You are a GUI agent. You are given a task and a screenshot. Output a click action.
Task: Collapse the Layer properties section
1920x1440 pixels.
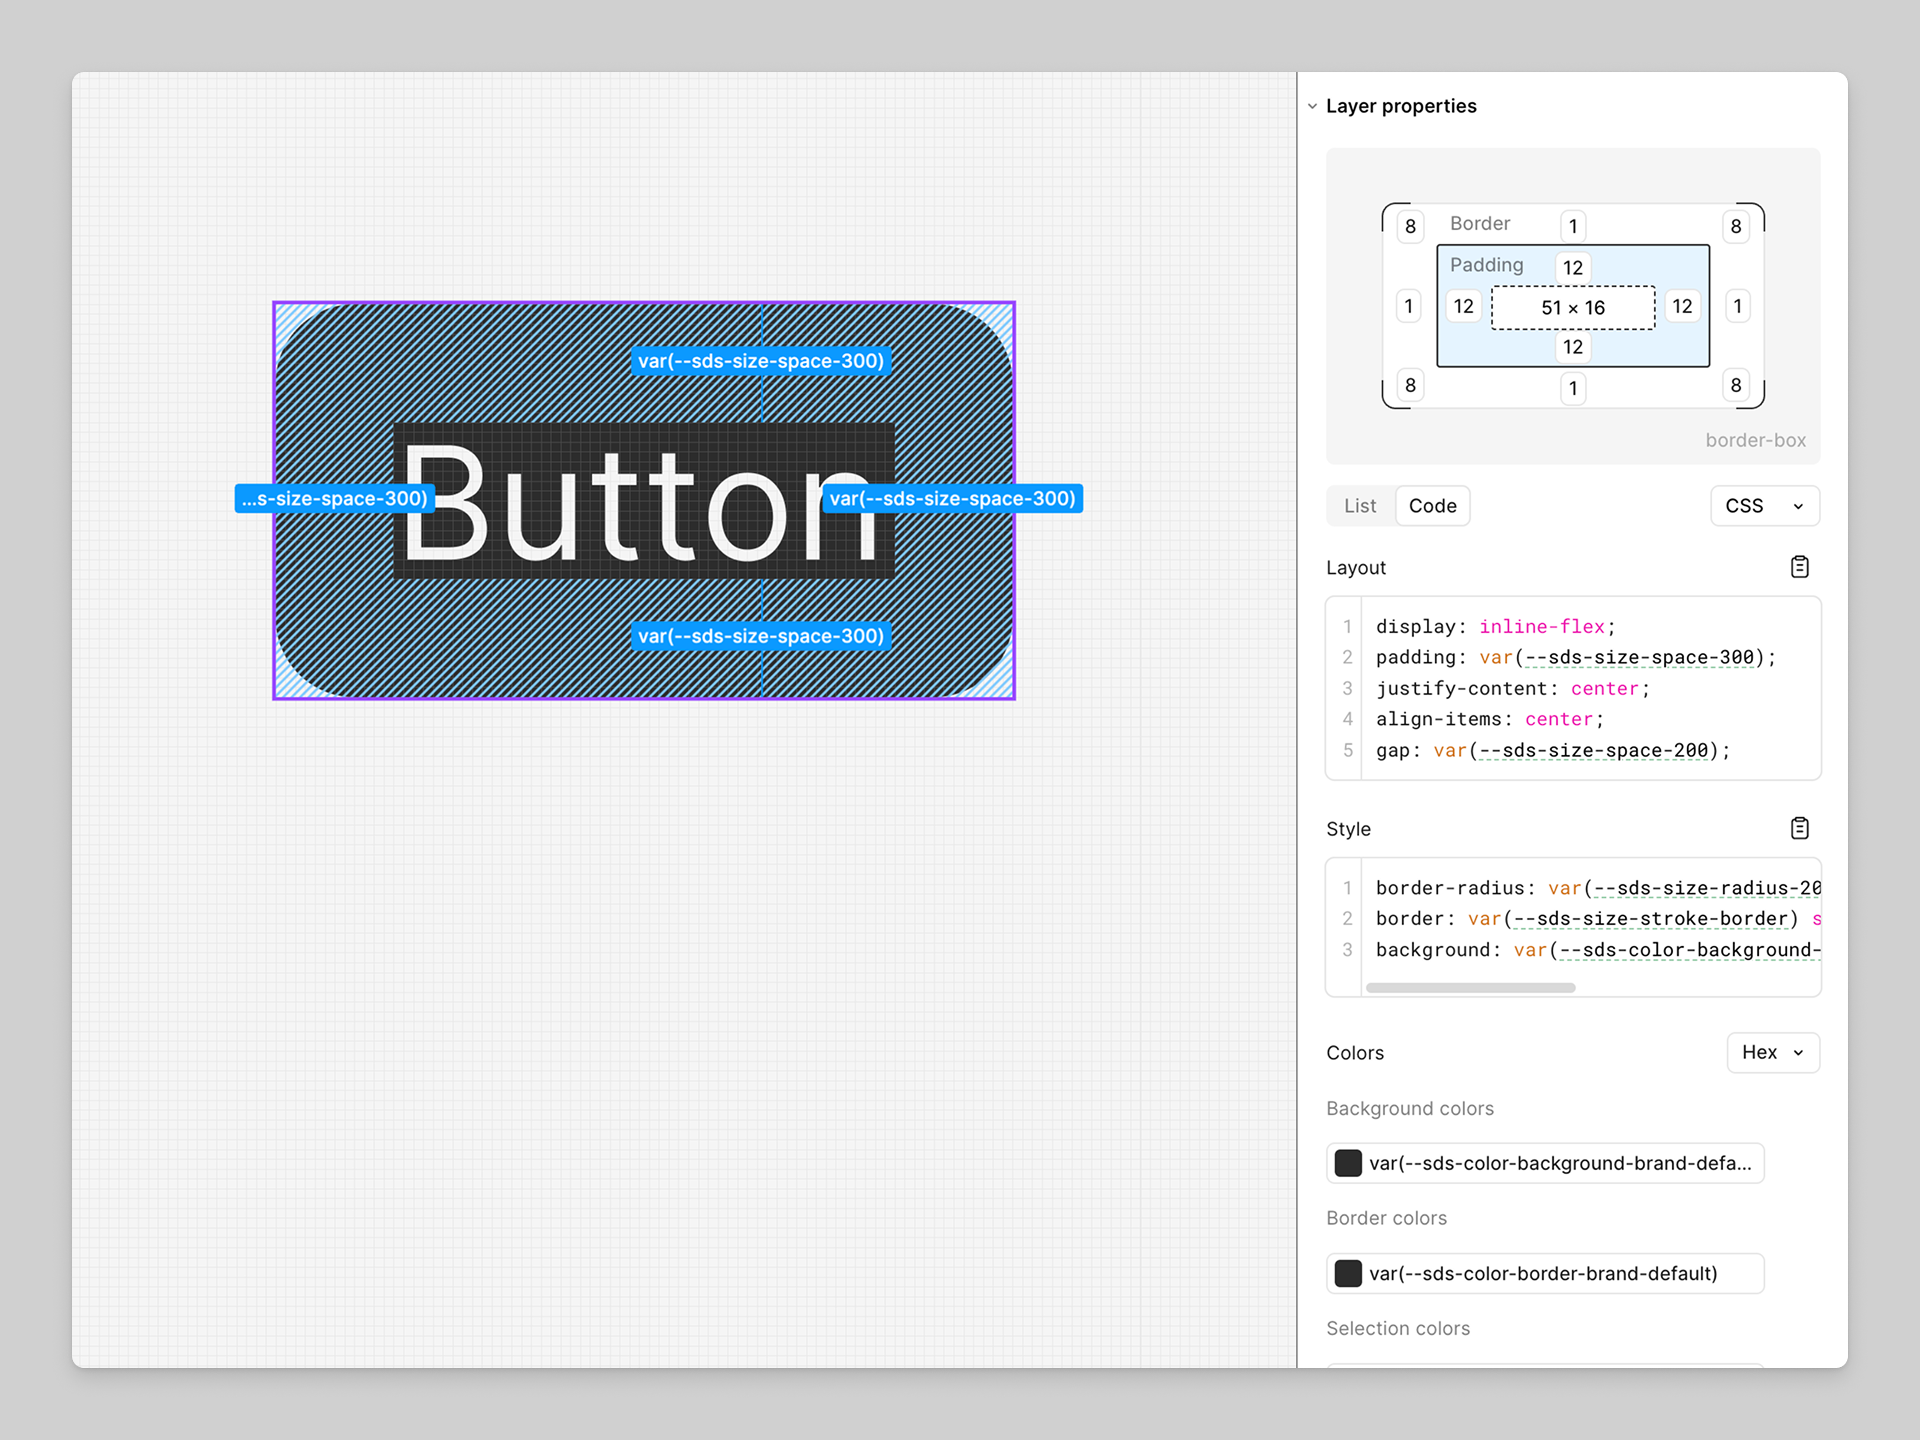(x=1312, y=106)
